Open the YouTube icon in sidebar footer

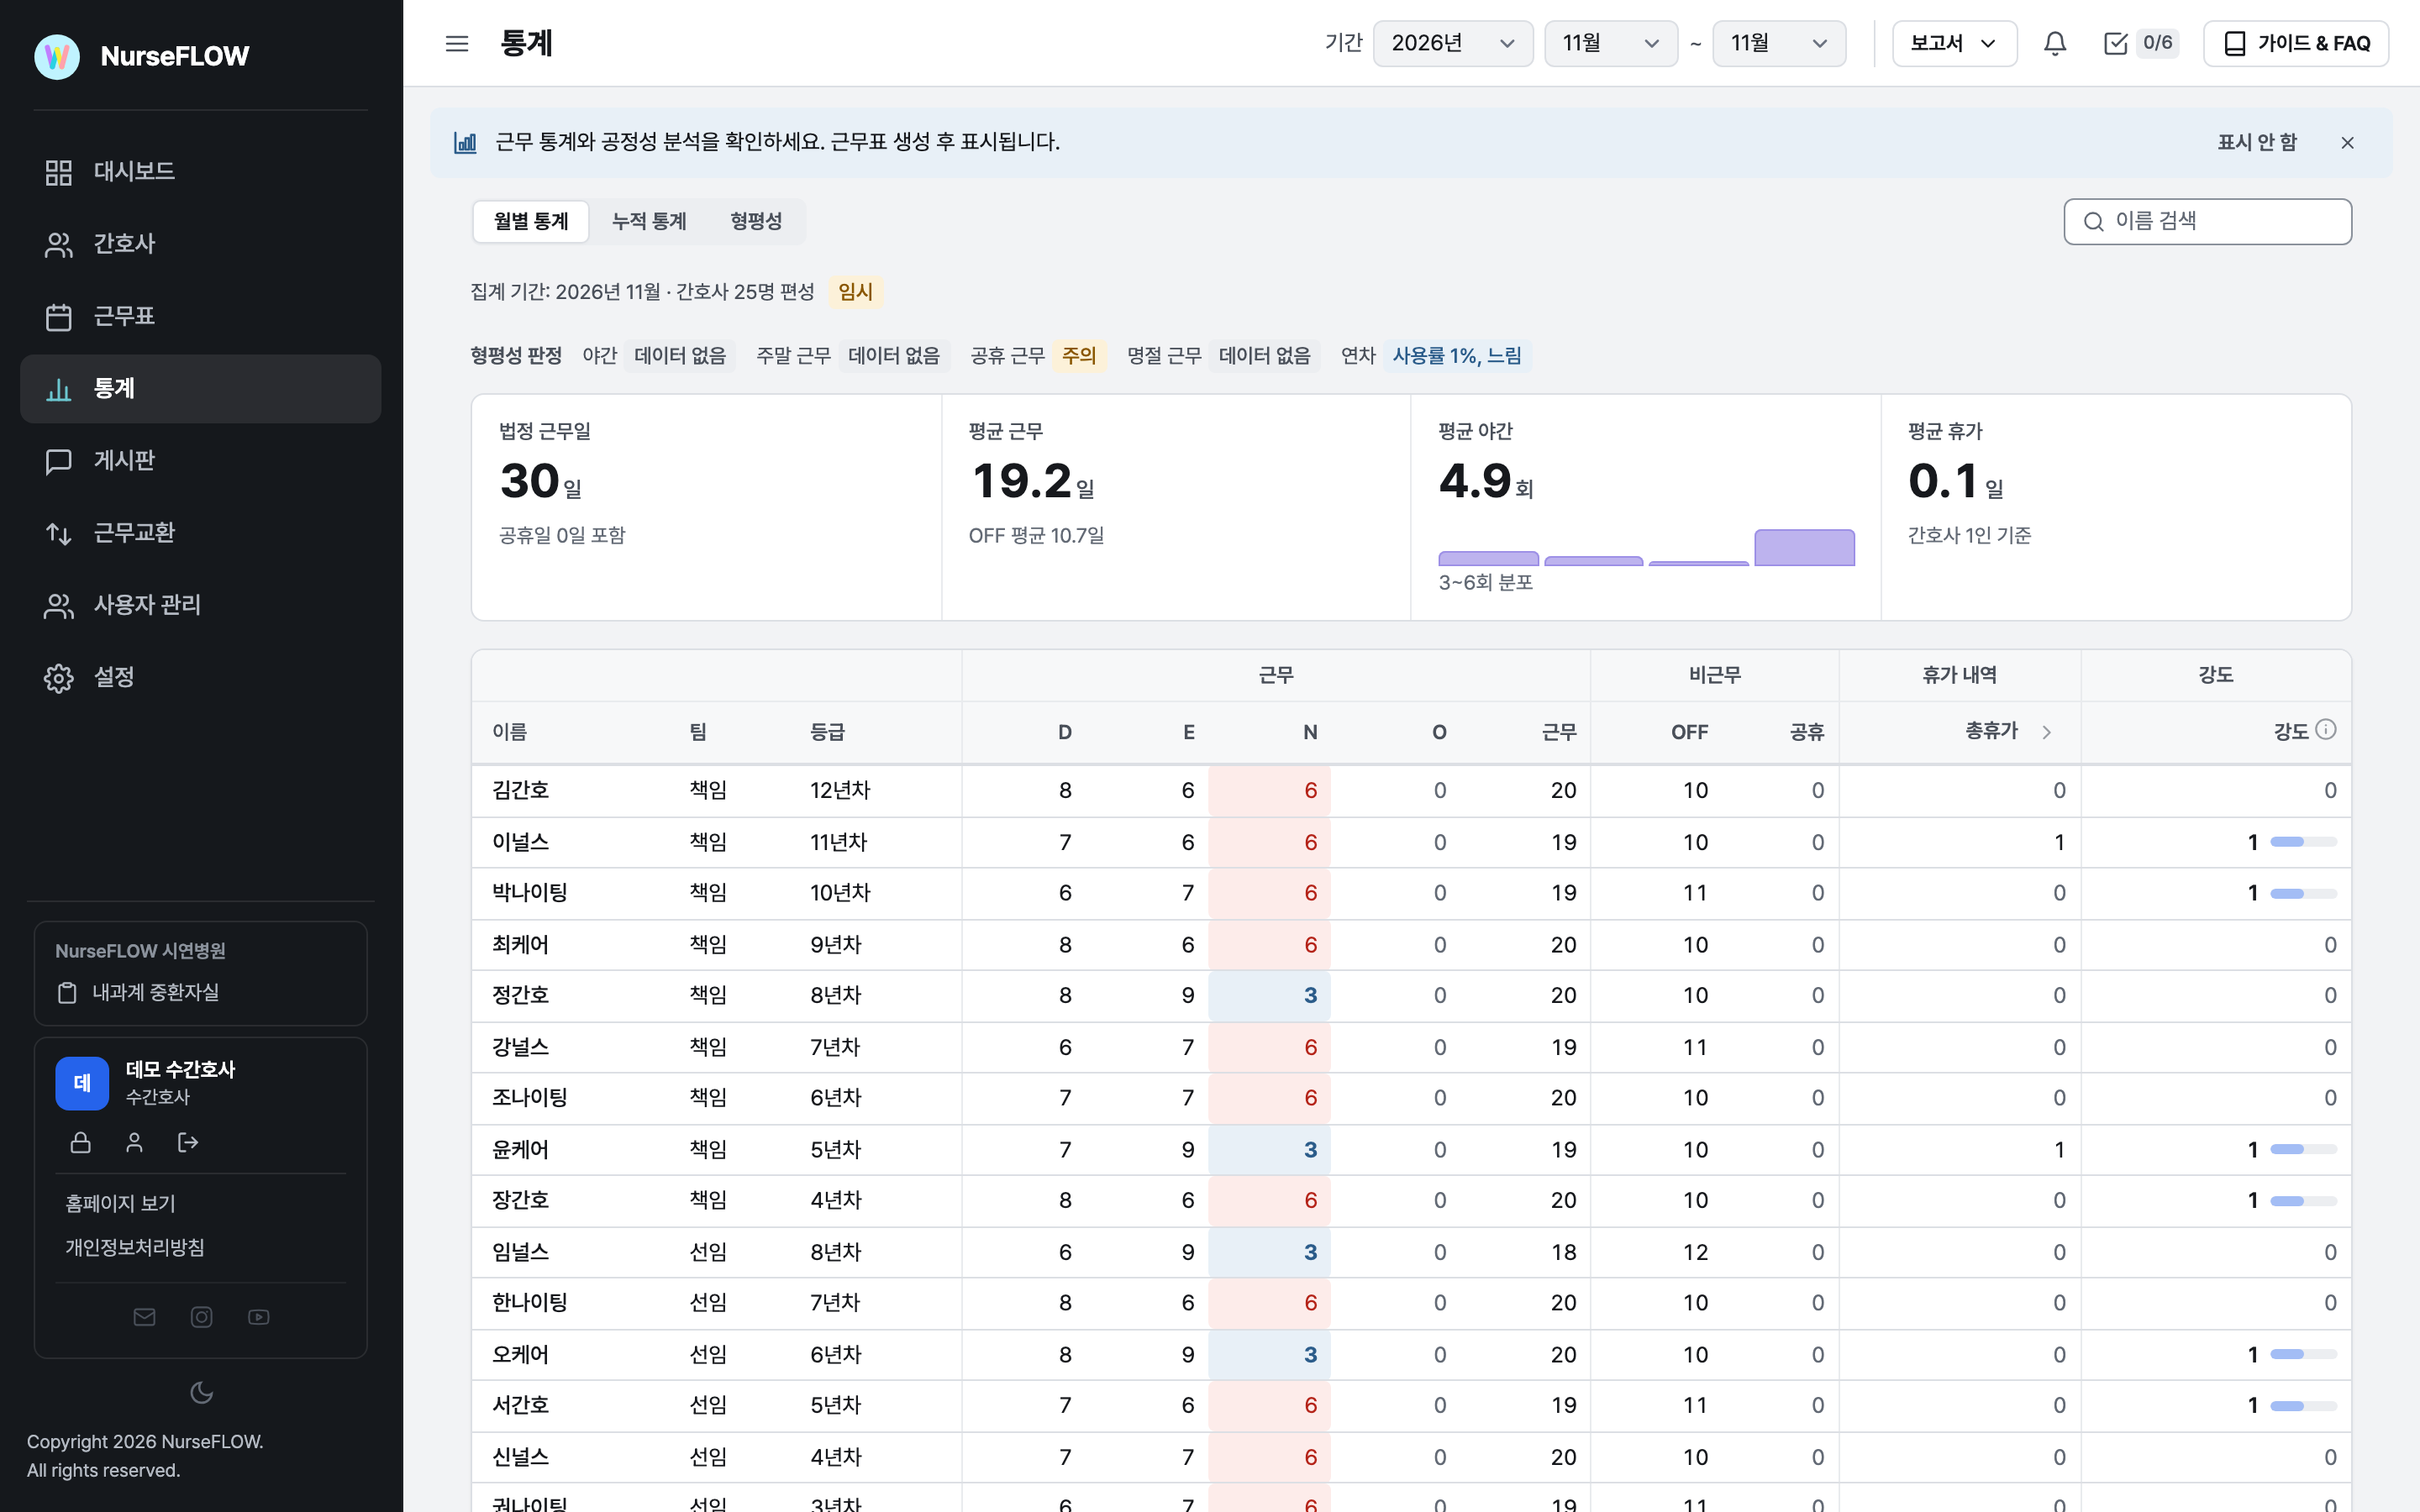click(x=259, y=1317)
